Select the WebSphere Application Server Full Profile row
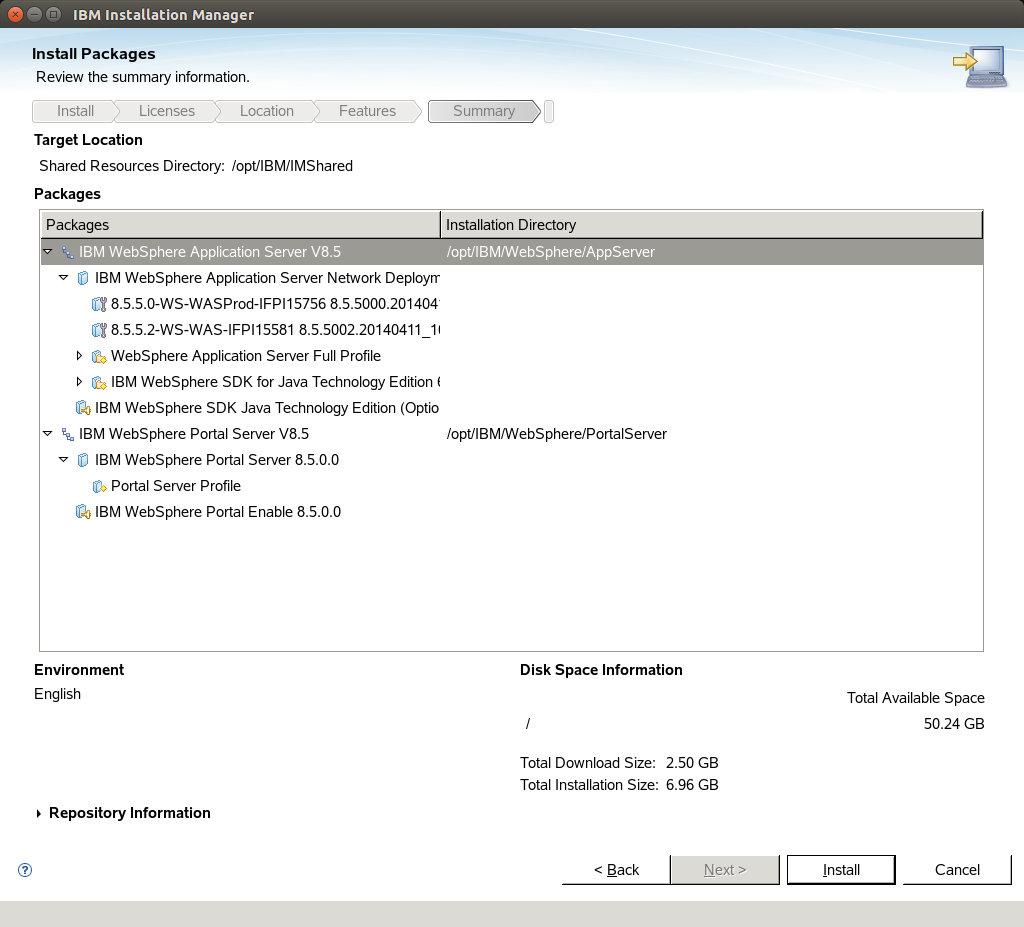1024x927 pixels. [512, 356]
